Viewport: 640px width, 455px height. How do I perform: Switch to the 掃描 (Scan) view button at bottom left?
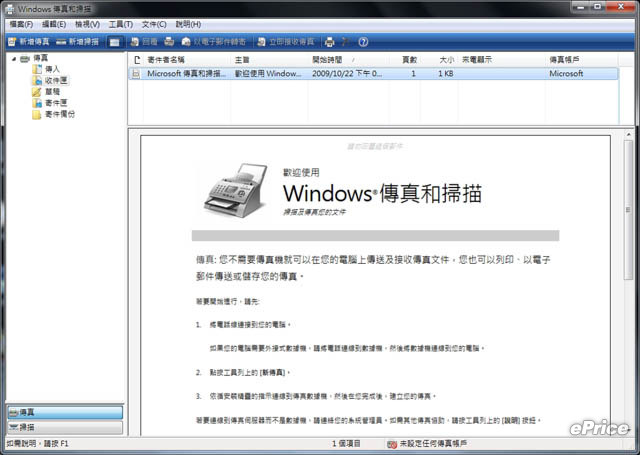point(65,427)
